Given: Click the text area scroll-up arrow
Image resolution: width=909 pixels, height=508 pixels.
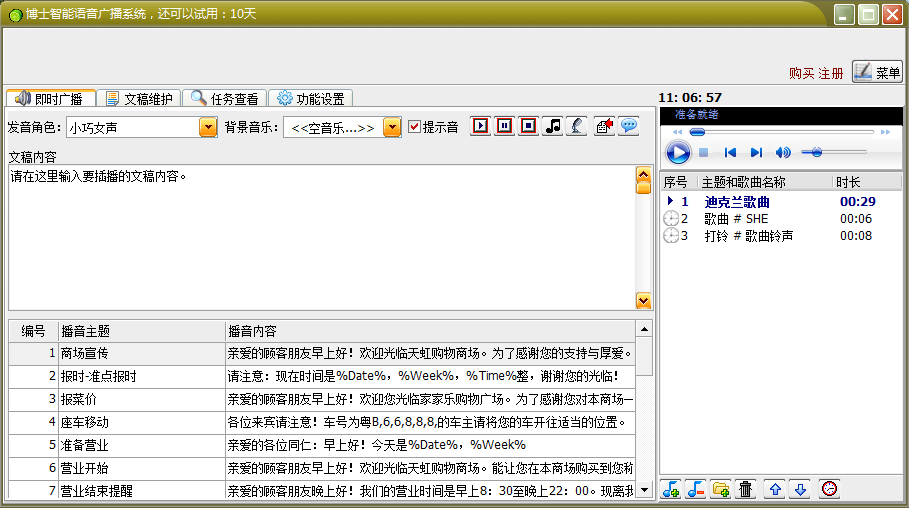Looking at the screenshot, I should 643,174.
